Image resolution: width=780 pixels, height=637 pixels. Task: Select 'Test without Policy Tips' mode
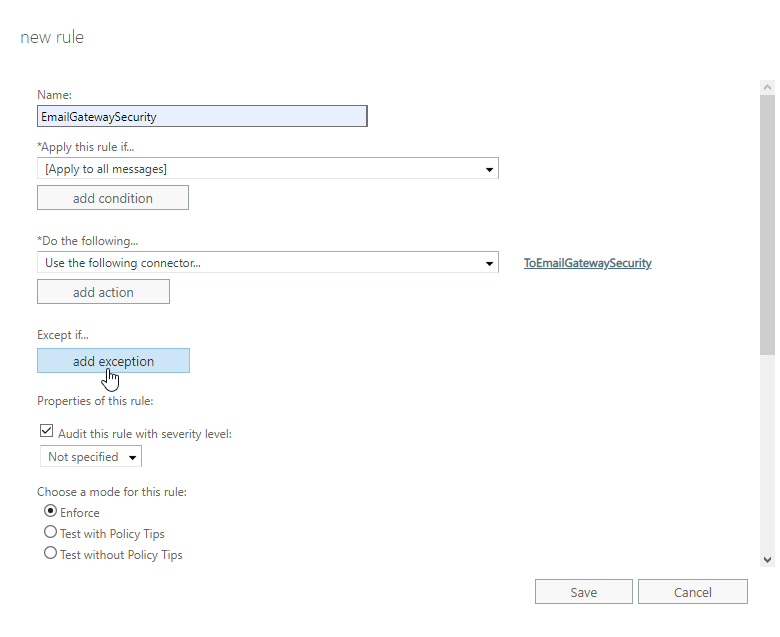click(x=51, y=554)
